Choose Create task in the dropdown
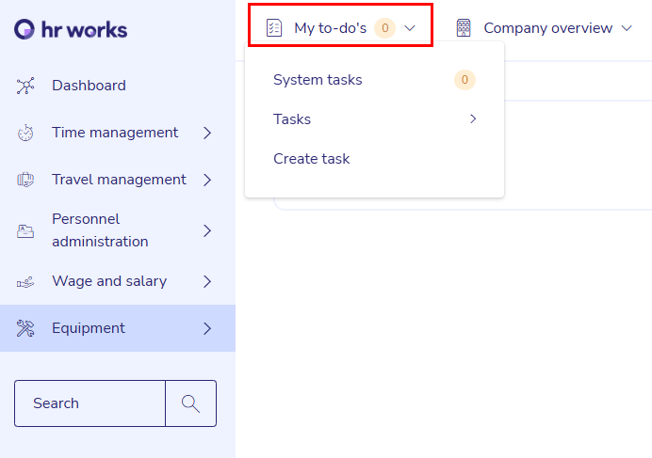The width and height of the screenshot is (652, 458). click(311, 159)
